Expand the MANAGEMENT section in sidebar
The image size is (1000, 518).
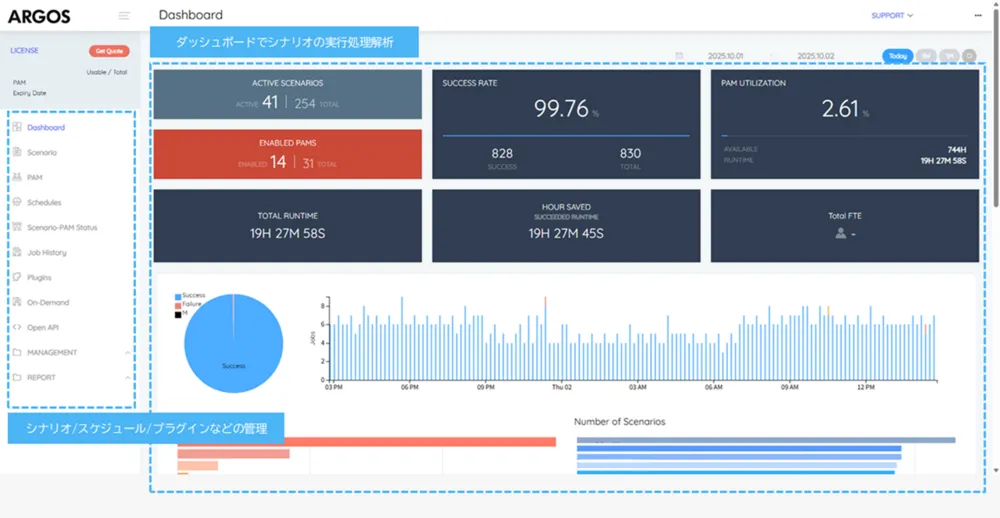pyautogui.click(x=52, y=353)
